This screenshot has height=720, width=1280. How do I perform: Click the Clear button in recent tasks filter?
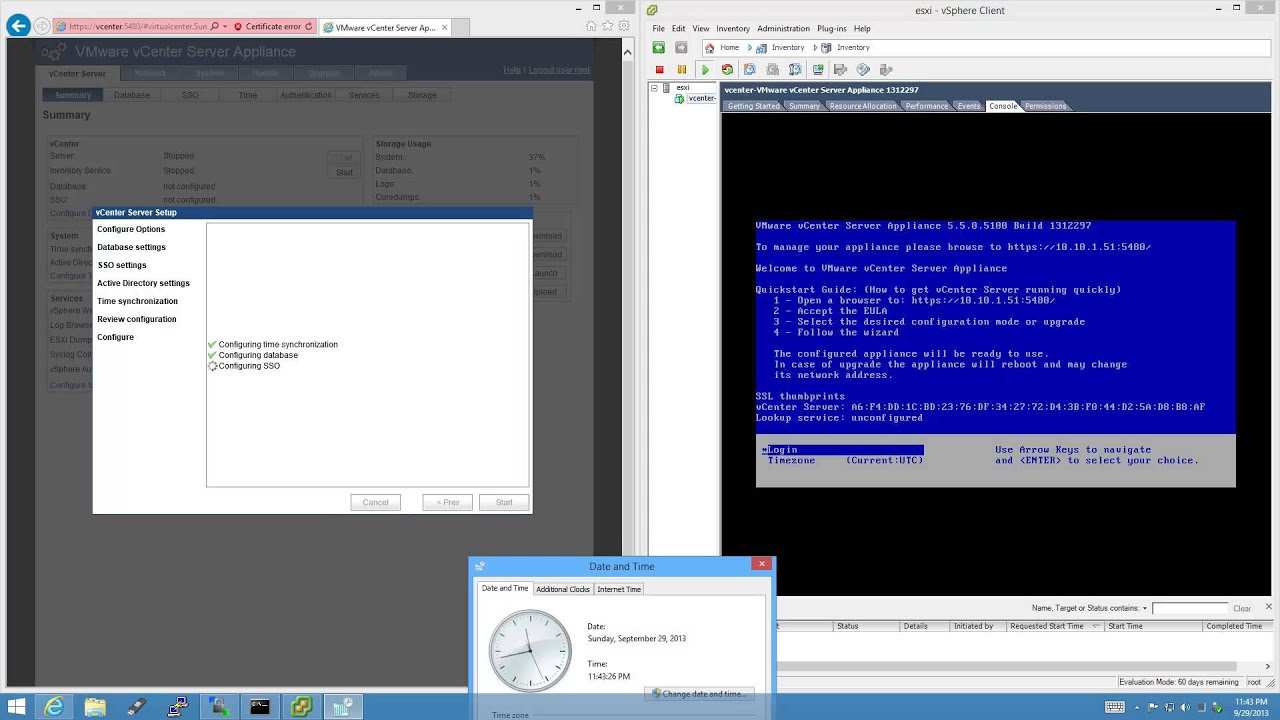coord(1242,608)
